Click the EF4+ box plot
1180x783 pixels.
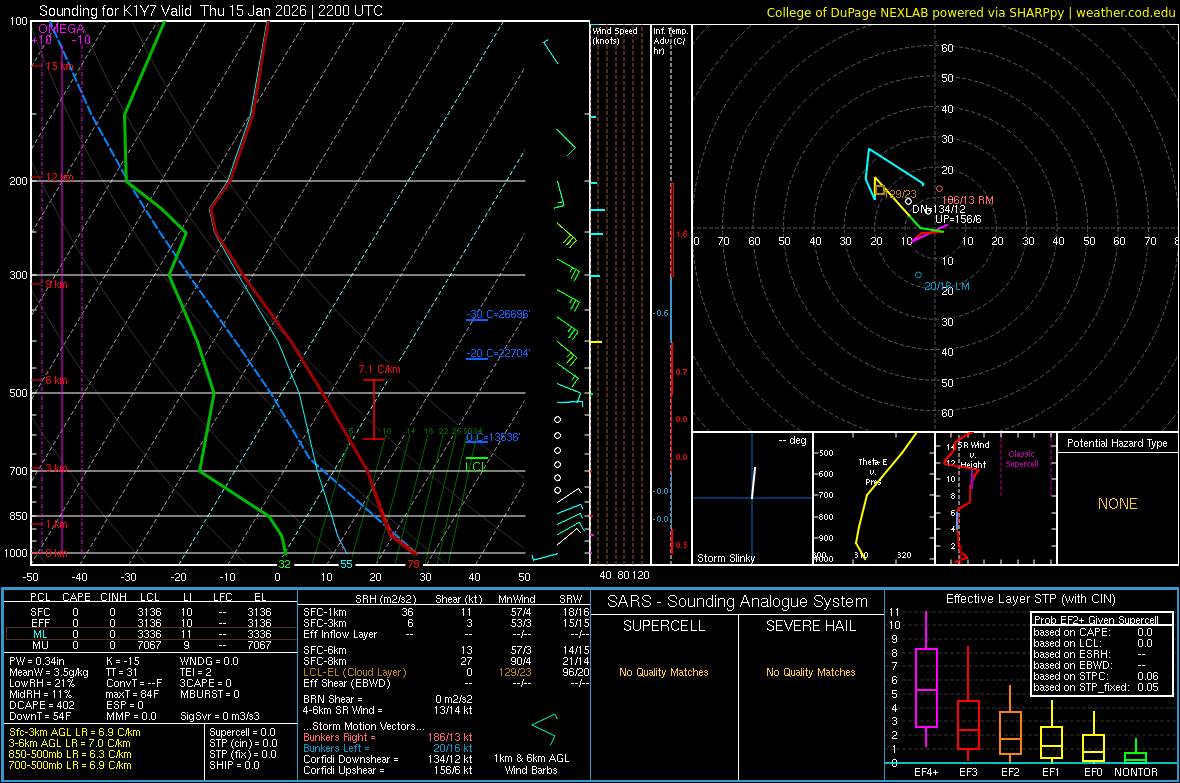(x=926, y=689)
